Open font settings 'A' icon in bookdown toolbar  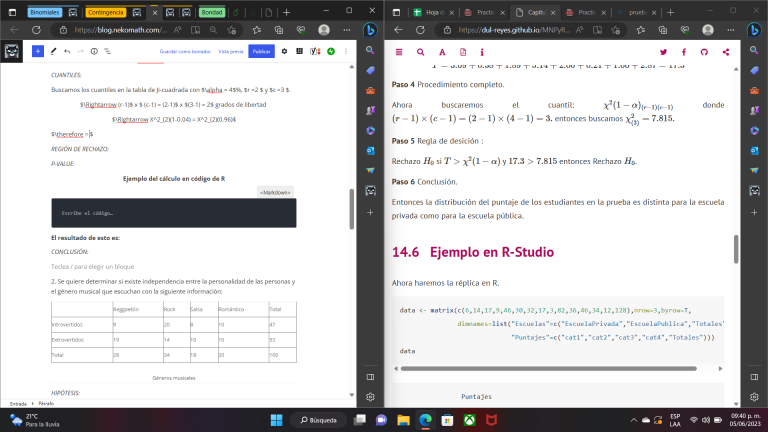click(x=443, y=51)
